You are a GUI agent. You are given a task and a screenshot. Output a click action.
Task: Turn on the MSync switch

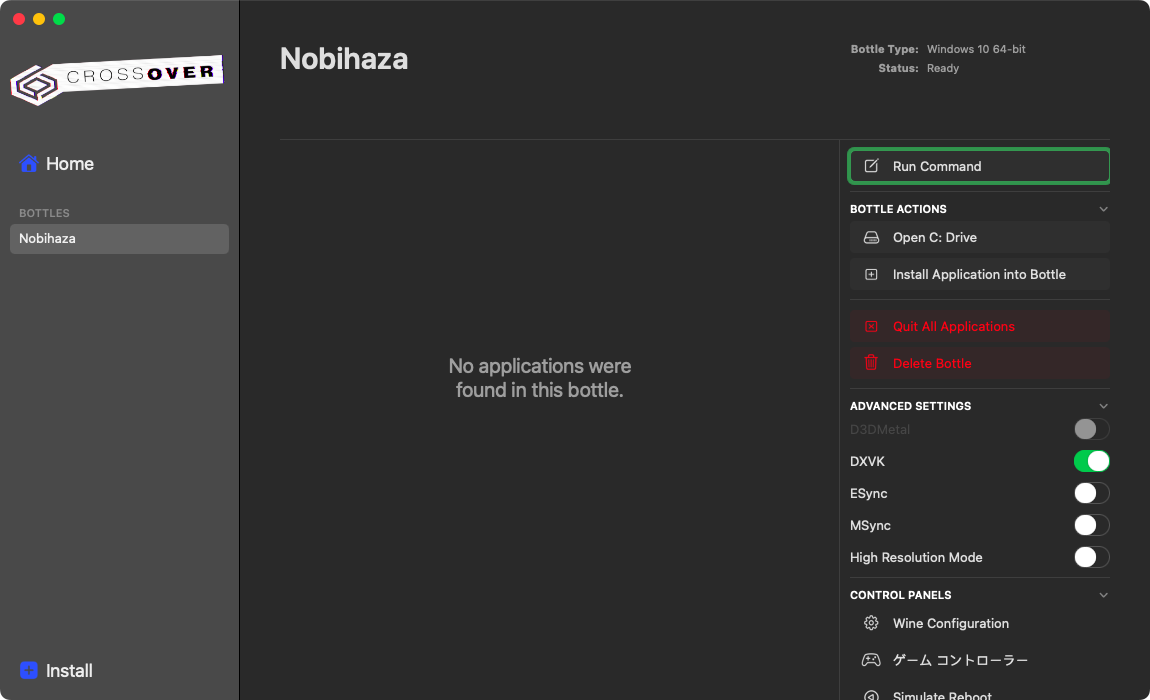[x=1091, y=525]
